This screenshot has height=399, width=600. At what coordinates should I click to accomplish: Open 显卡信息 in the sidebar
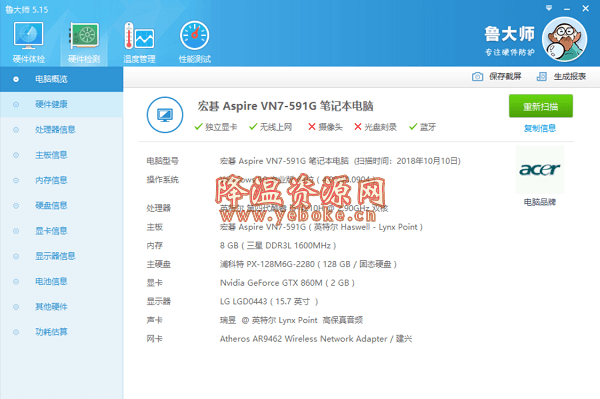(x=62, y=231)
